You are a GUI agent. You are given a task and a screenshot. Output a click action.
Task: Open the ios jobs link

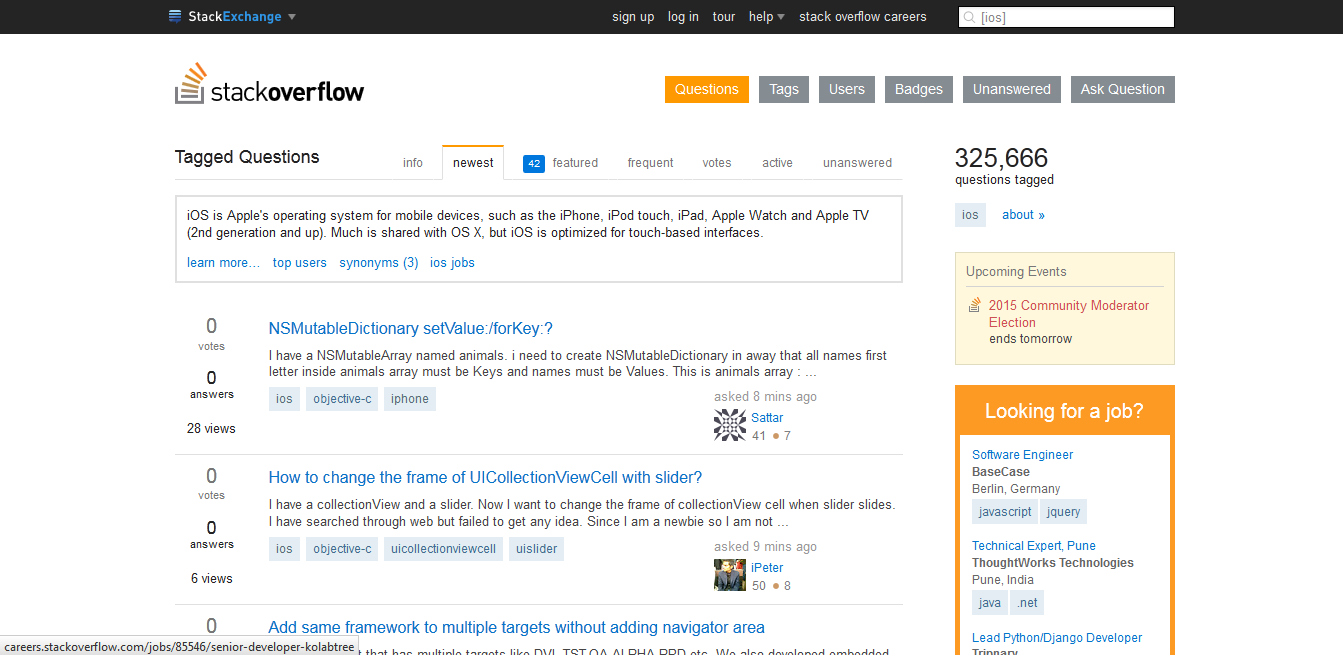pos(452,263)
